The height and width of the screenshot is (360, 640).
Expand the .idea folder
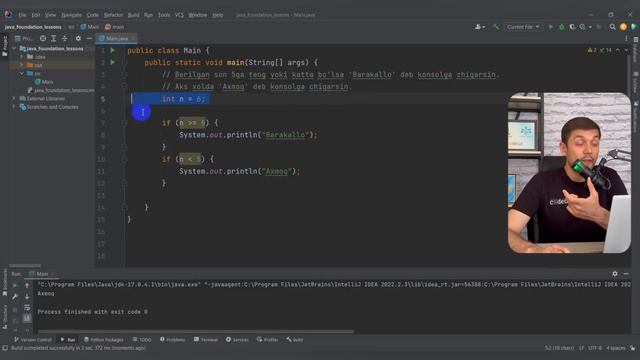[22, 57]
